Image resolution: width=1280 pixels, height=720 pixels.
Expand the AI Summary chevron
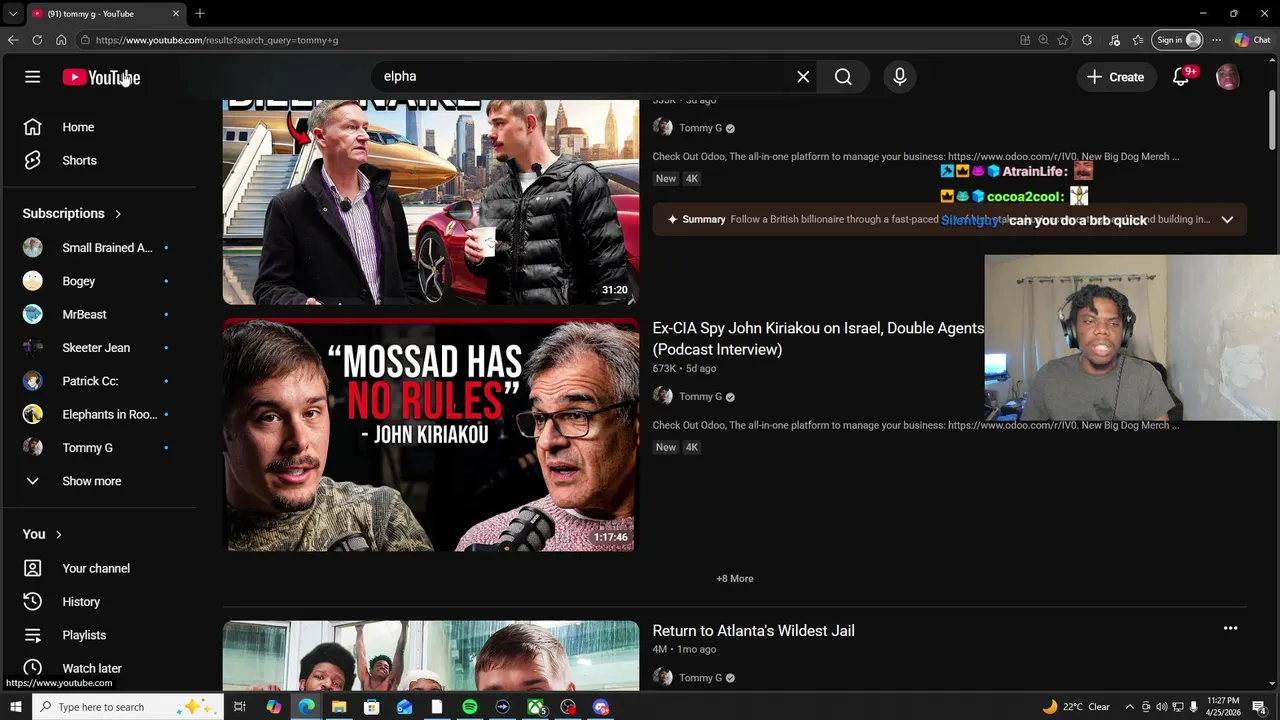(x=1227, y=219)
